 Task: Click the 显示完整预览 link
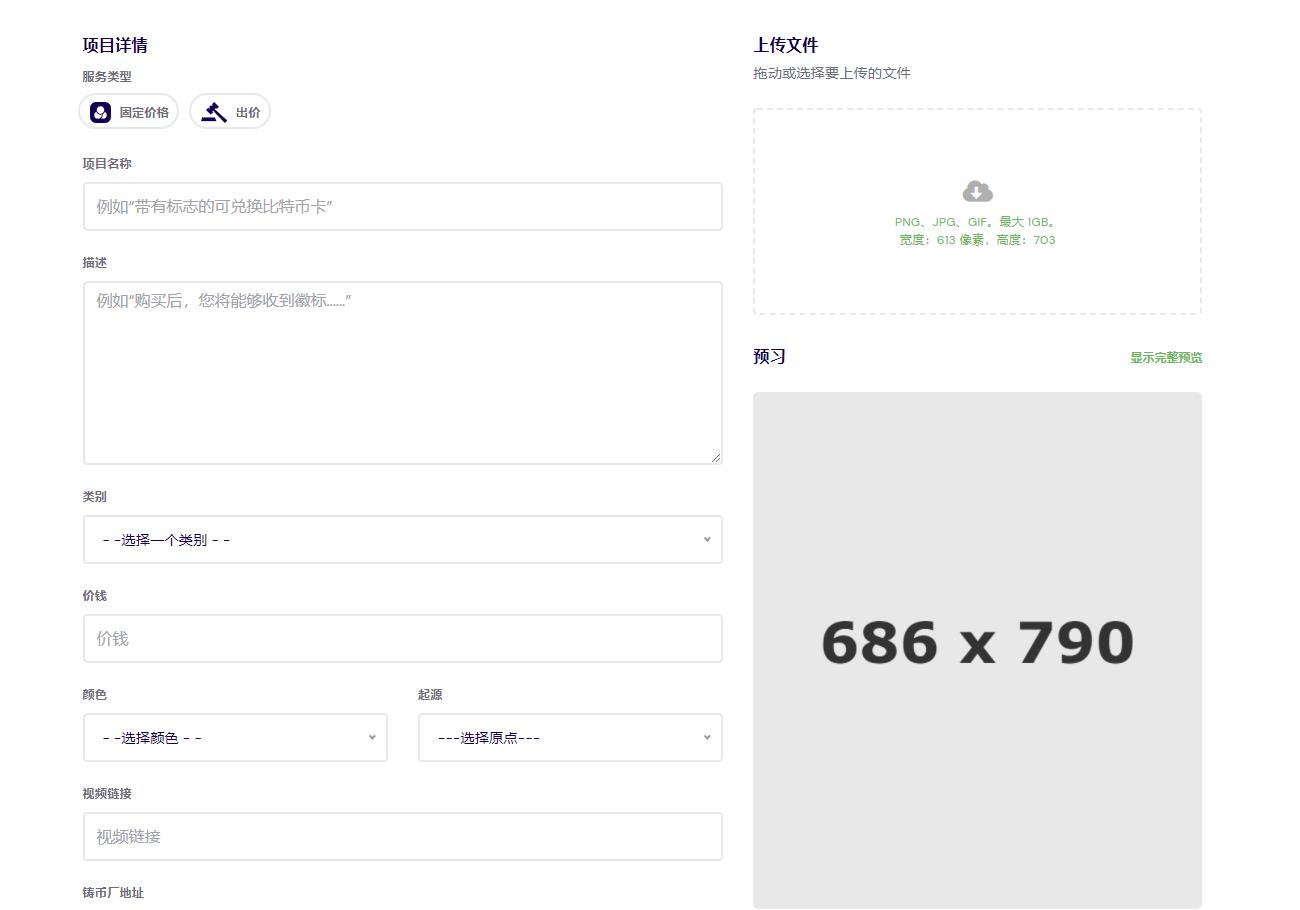point(1166,358)
